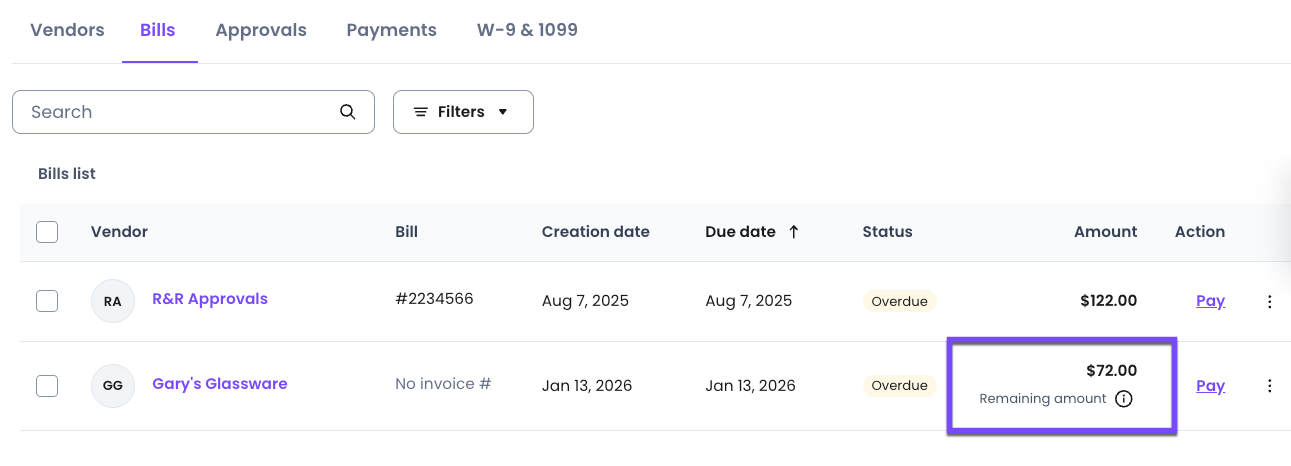Expand the Filters dropdown
The width and height of the screenshot is (1291, 466).
pyautogui.click(x=463, y=112)
